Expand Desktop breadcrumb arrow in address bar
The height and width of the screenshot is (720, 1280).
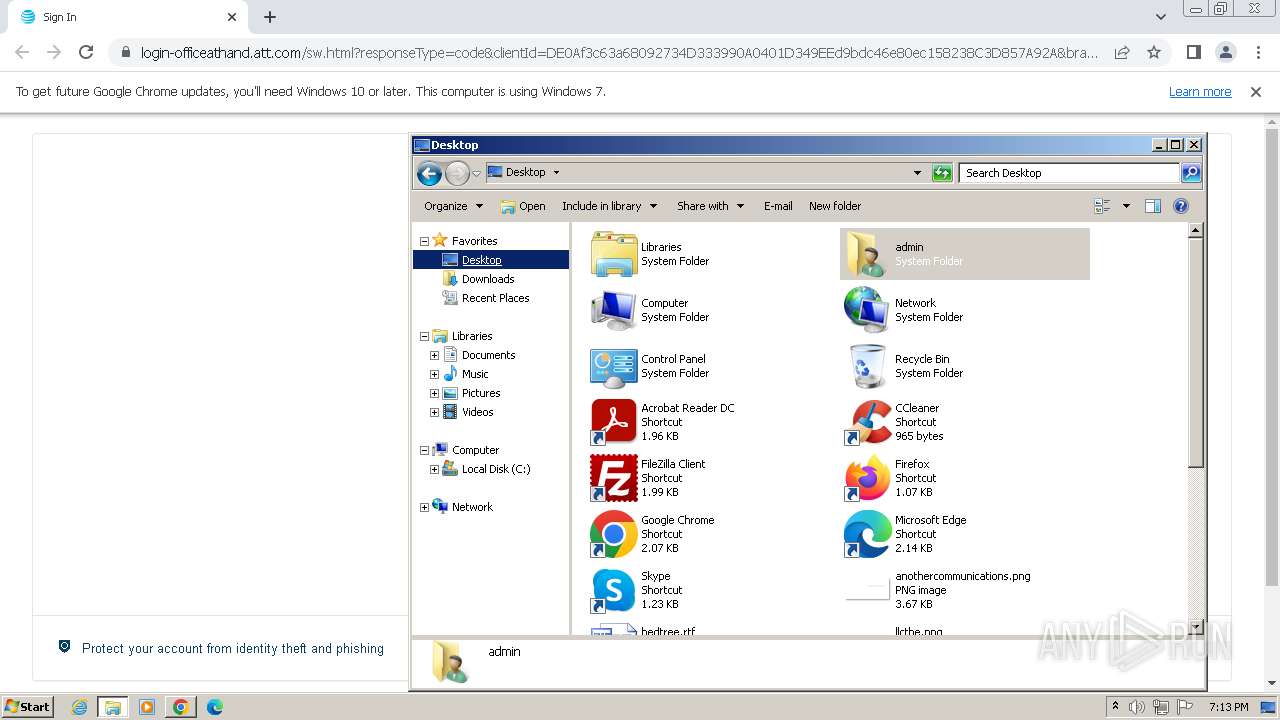pyautogui.click(x=556, y=173)
